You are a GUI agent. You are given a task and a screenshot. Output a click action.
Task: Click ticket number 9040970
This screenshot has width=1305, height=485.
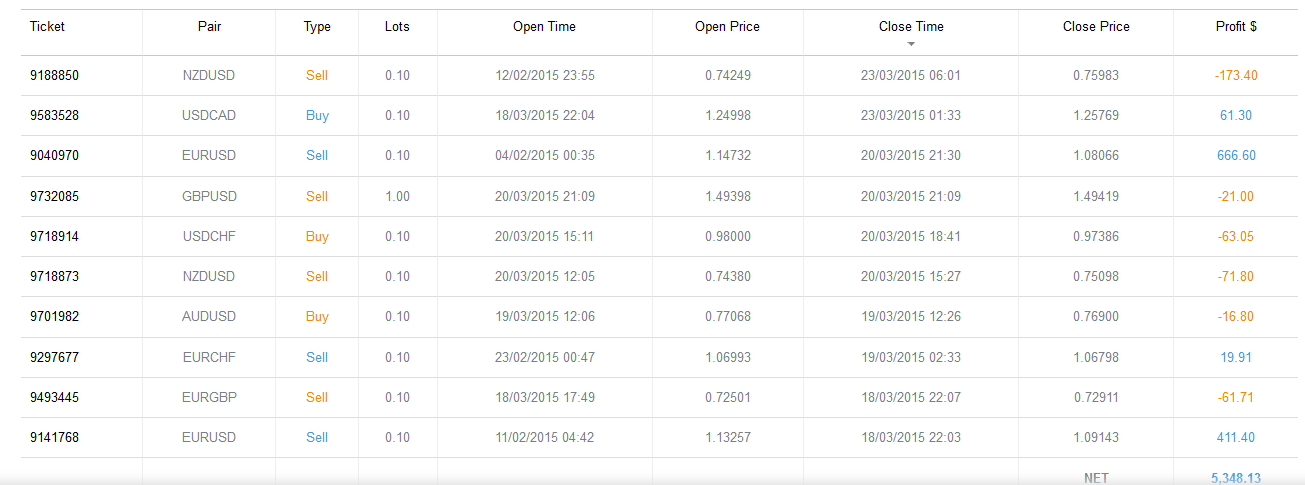(x=54, y=156)
